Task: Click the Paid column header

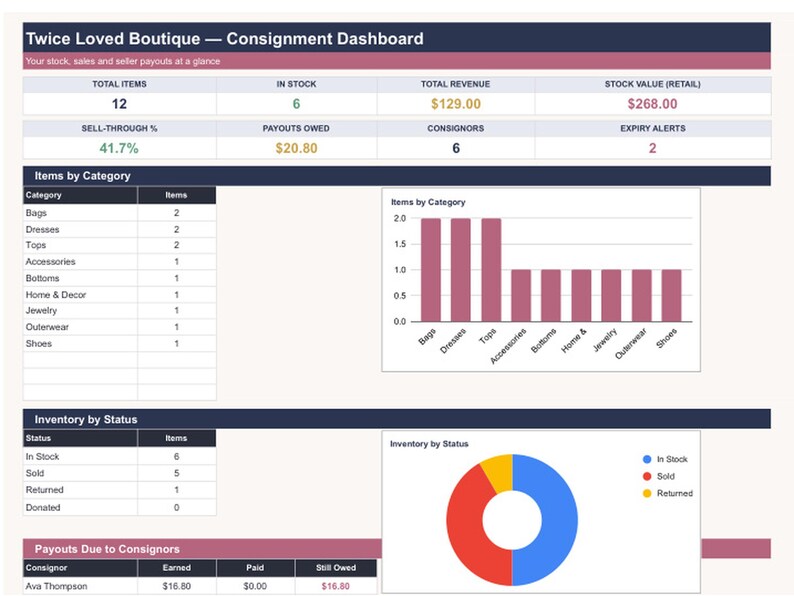Action: click(255, 568)
